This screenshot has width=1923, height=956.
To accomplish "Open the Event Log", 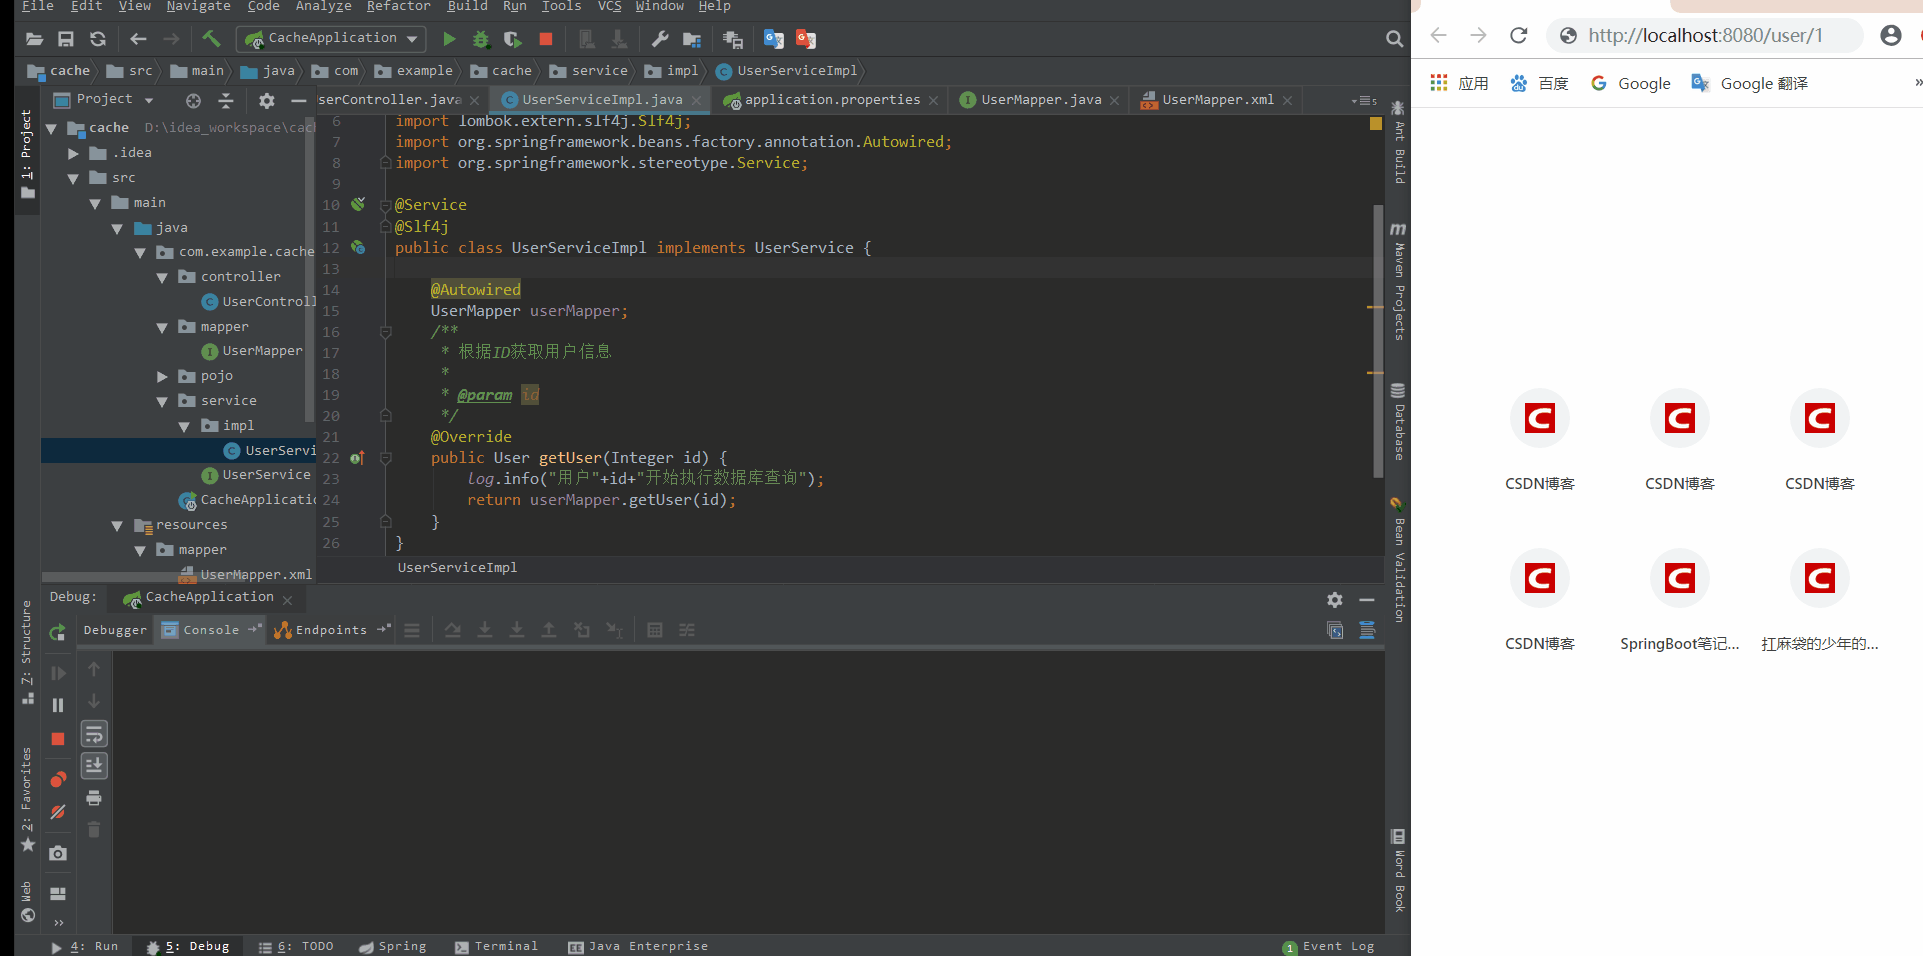I will (1329, 946).
